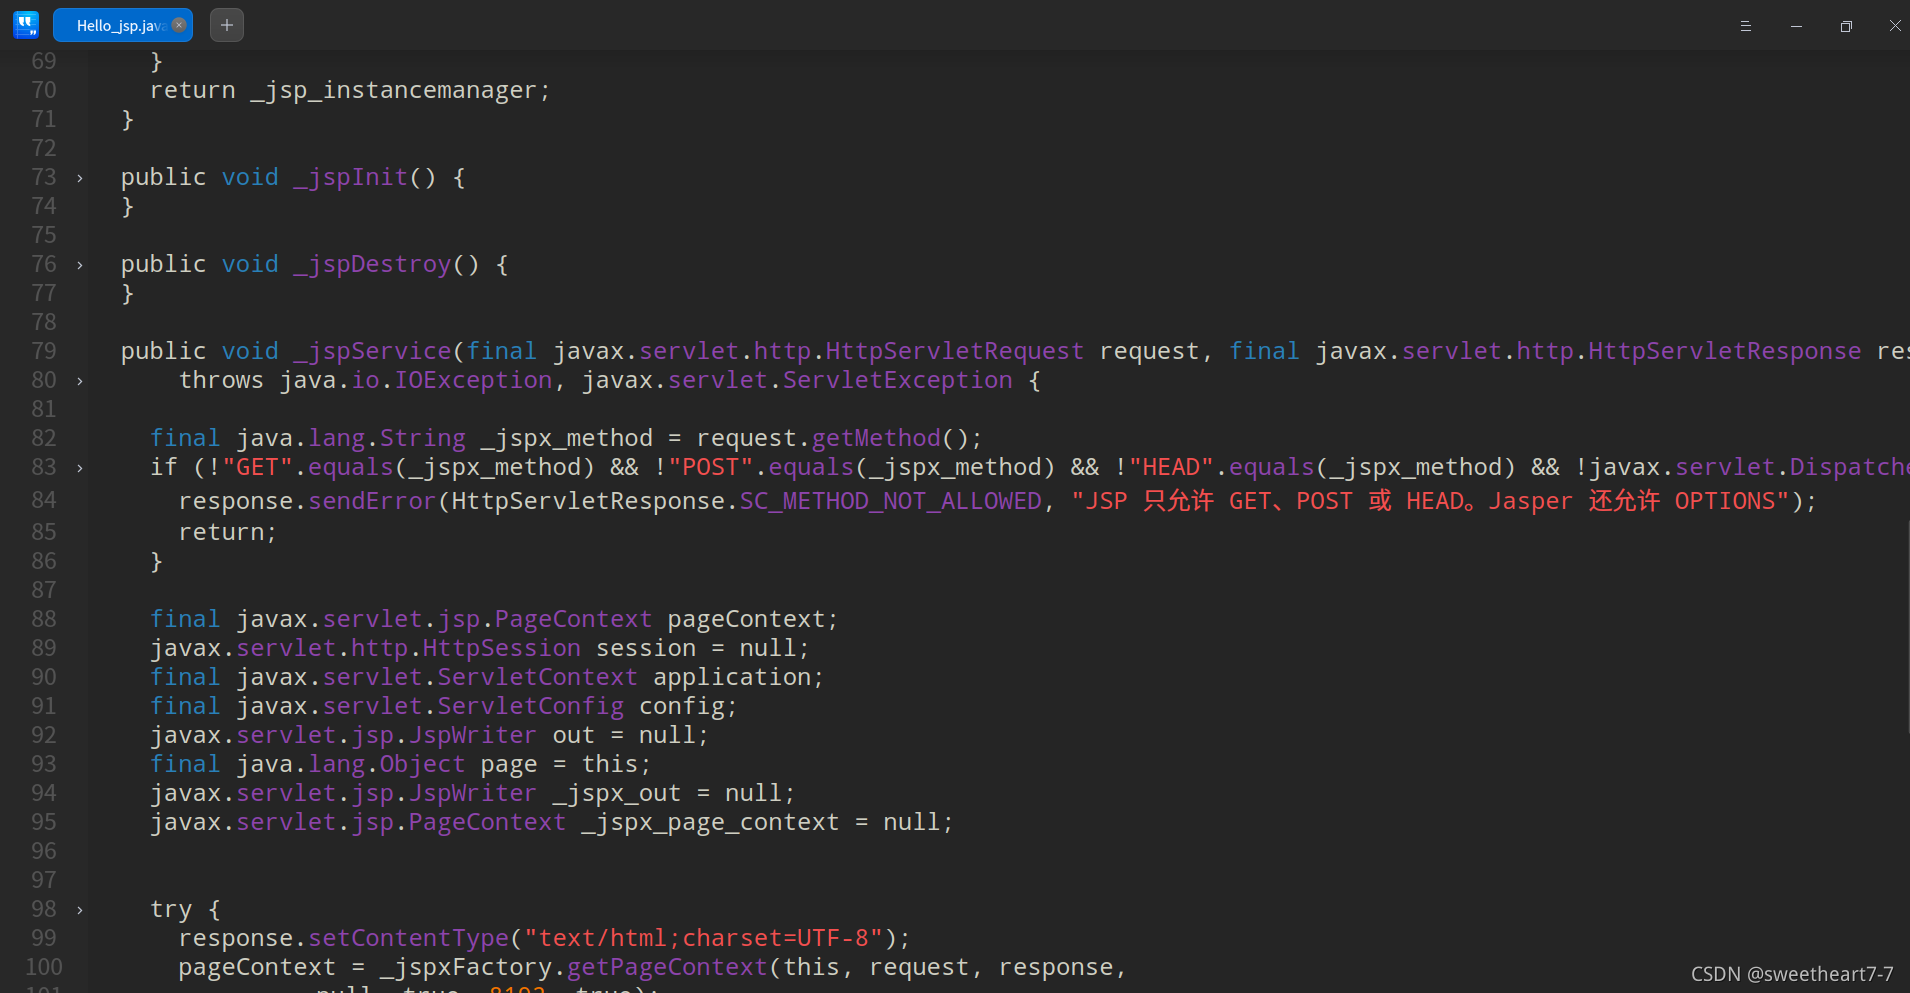
Task: Open a new tab with plus button
Action: (227, 25)
